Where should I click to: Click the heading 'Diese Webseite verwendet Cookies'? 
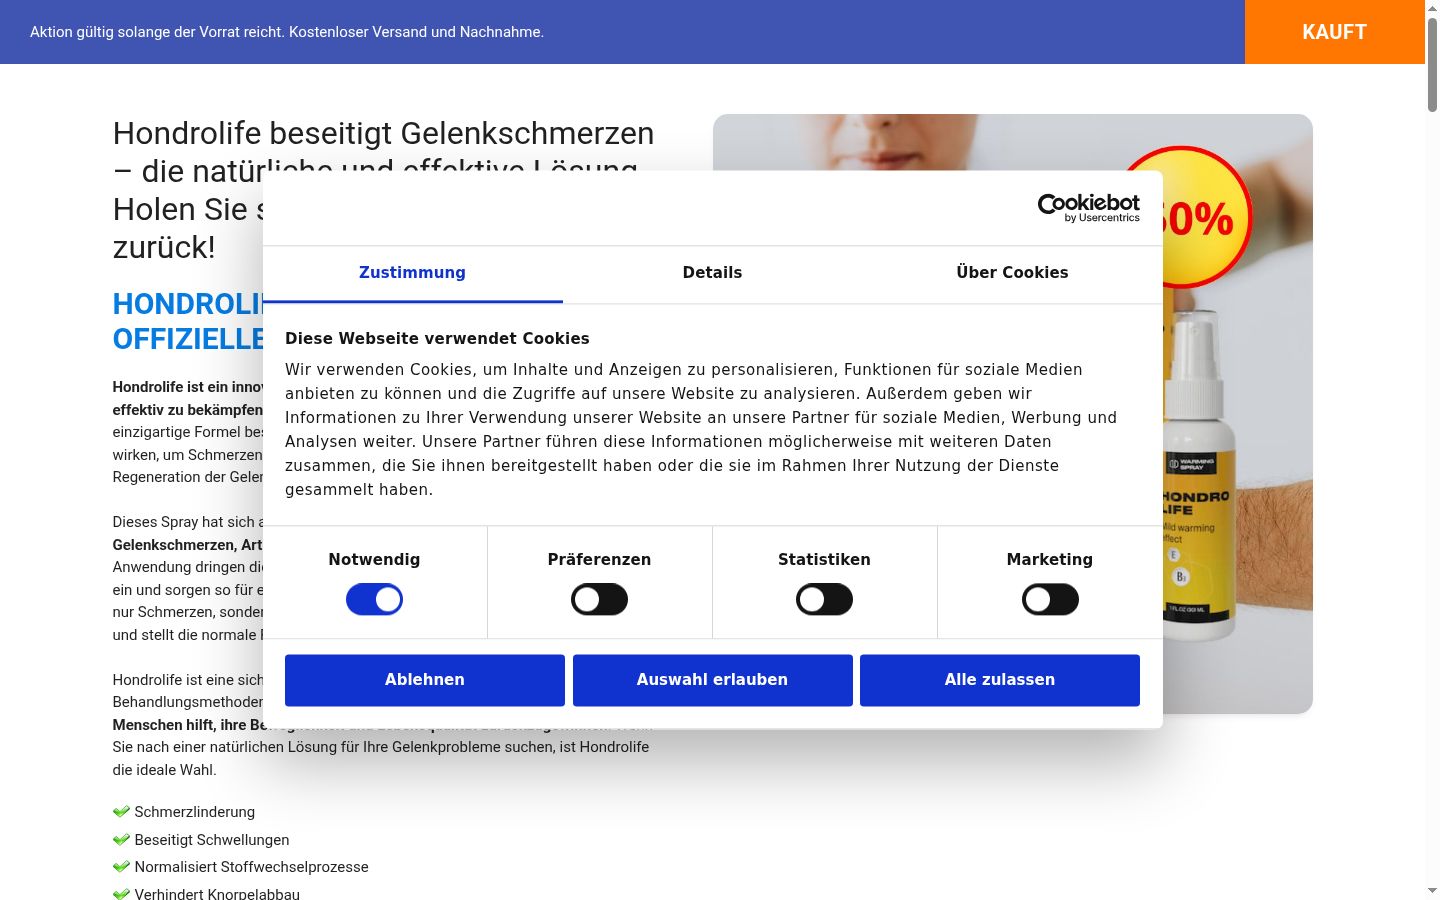[437, 338]
